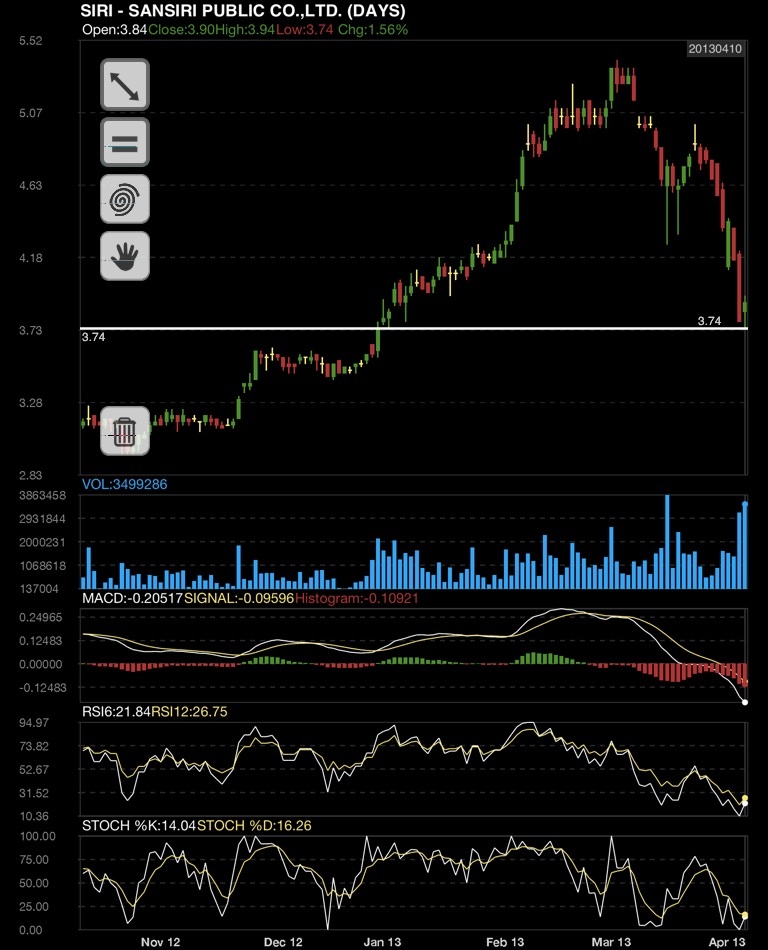The image size is (768, 950).
Task: Click the 2000231 volume axis label
Action: coord(42,542)
